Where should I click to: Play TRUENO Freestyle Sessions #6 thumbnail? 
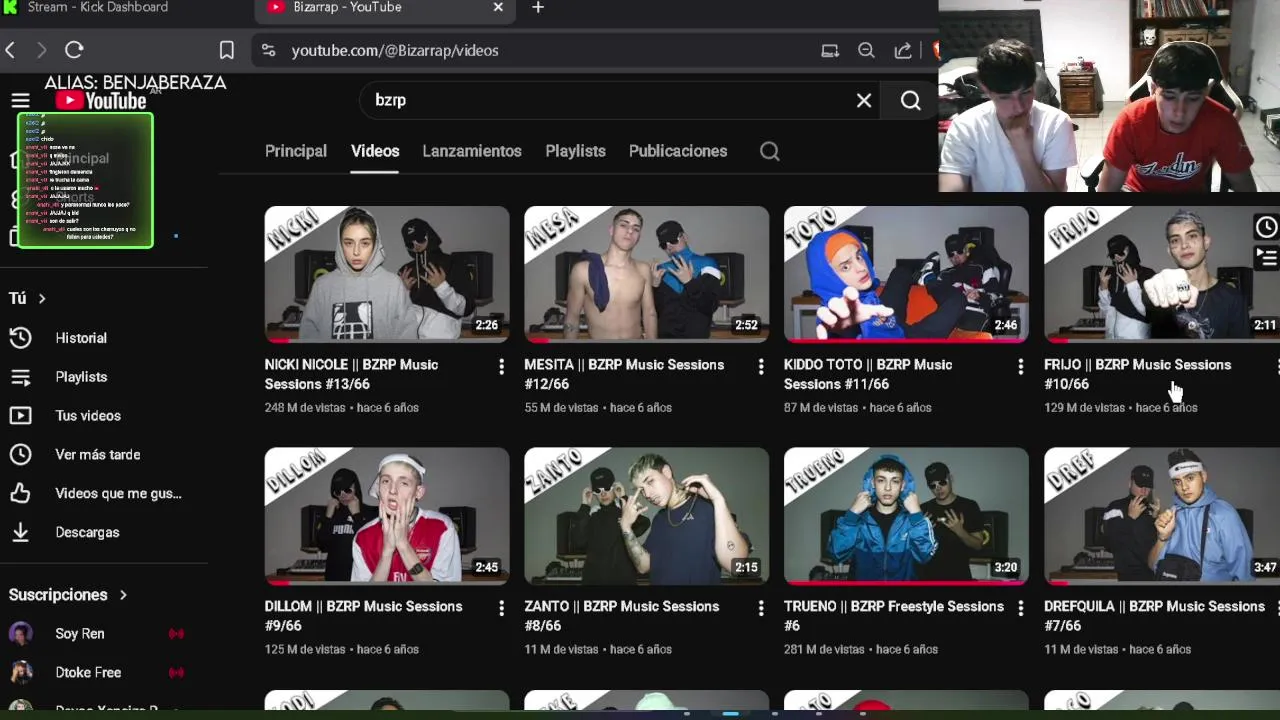(906, 516)
